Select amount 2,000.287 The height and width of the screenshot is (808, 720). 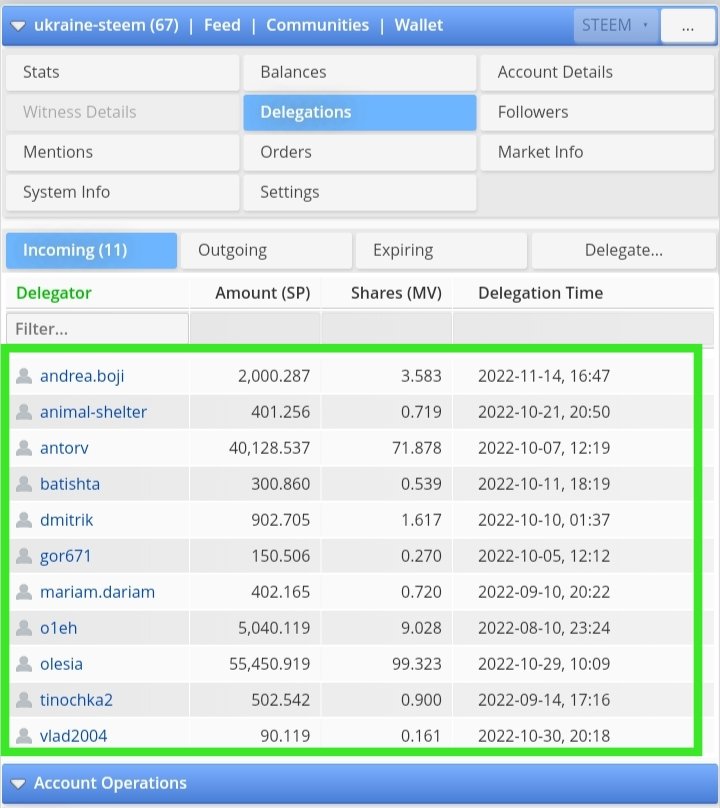pyautogui.click(x=274, y=376)
